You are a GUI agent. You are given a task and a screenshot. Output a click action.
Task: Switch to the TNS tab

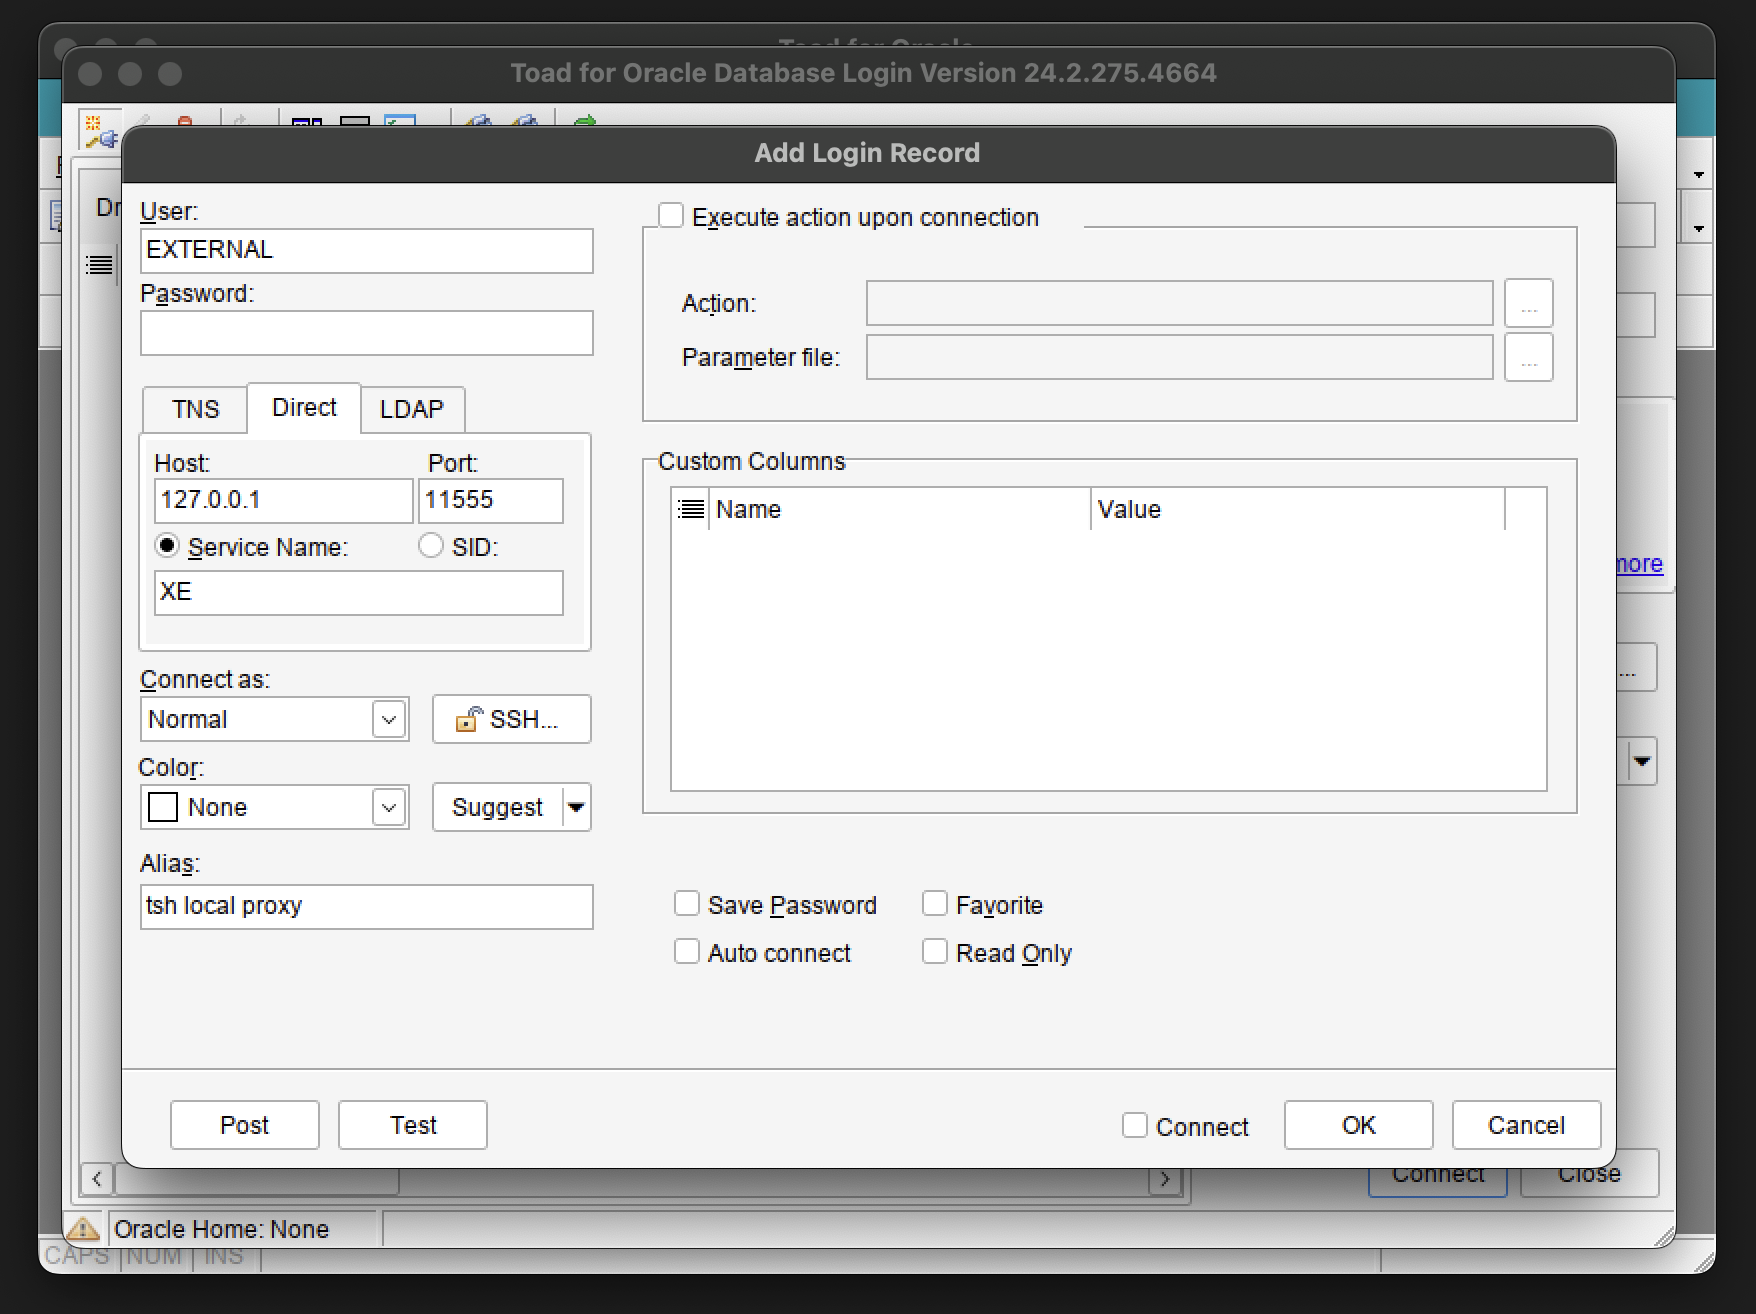click(194, 409)
